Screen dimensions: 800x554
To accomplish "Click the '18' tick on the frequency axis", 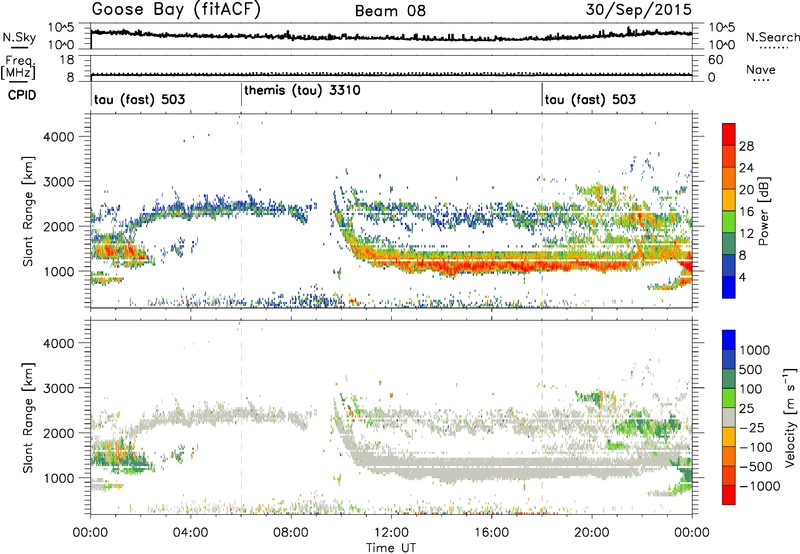I will point(67,60).
